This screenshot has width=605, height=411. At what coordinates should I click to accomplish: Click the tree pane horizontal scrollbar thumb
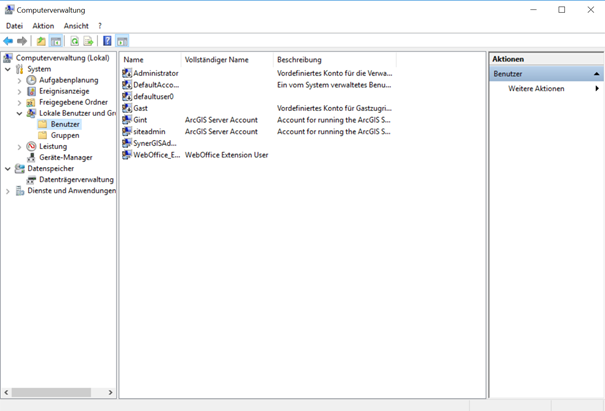click(x=51, y=392)
